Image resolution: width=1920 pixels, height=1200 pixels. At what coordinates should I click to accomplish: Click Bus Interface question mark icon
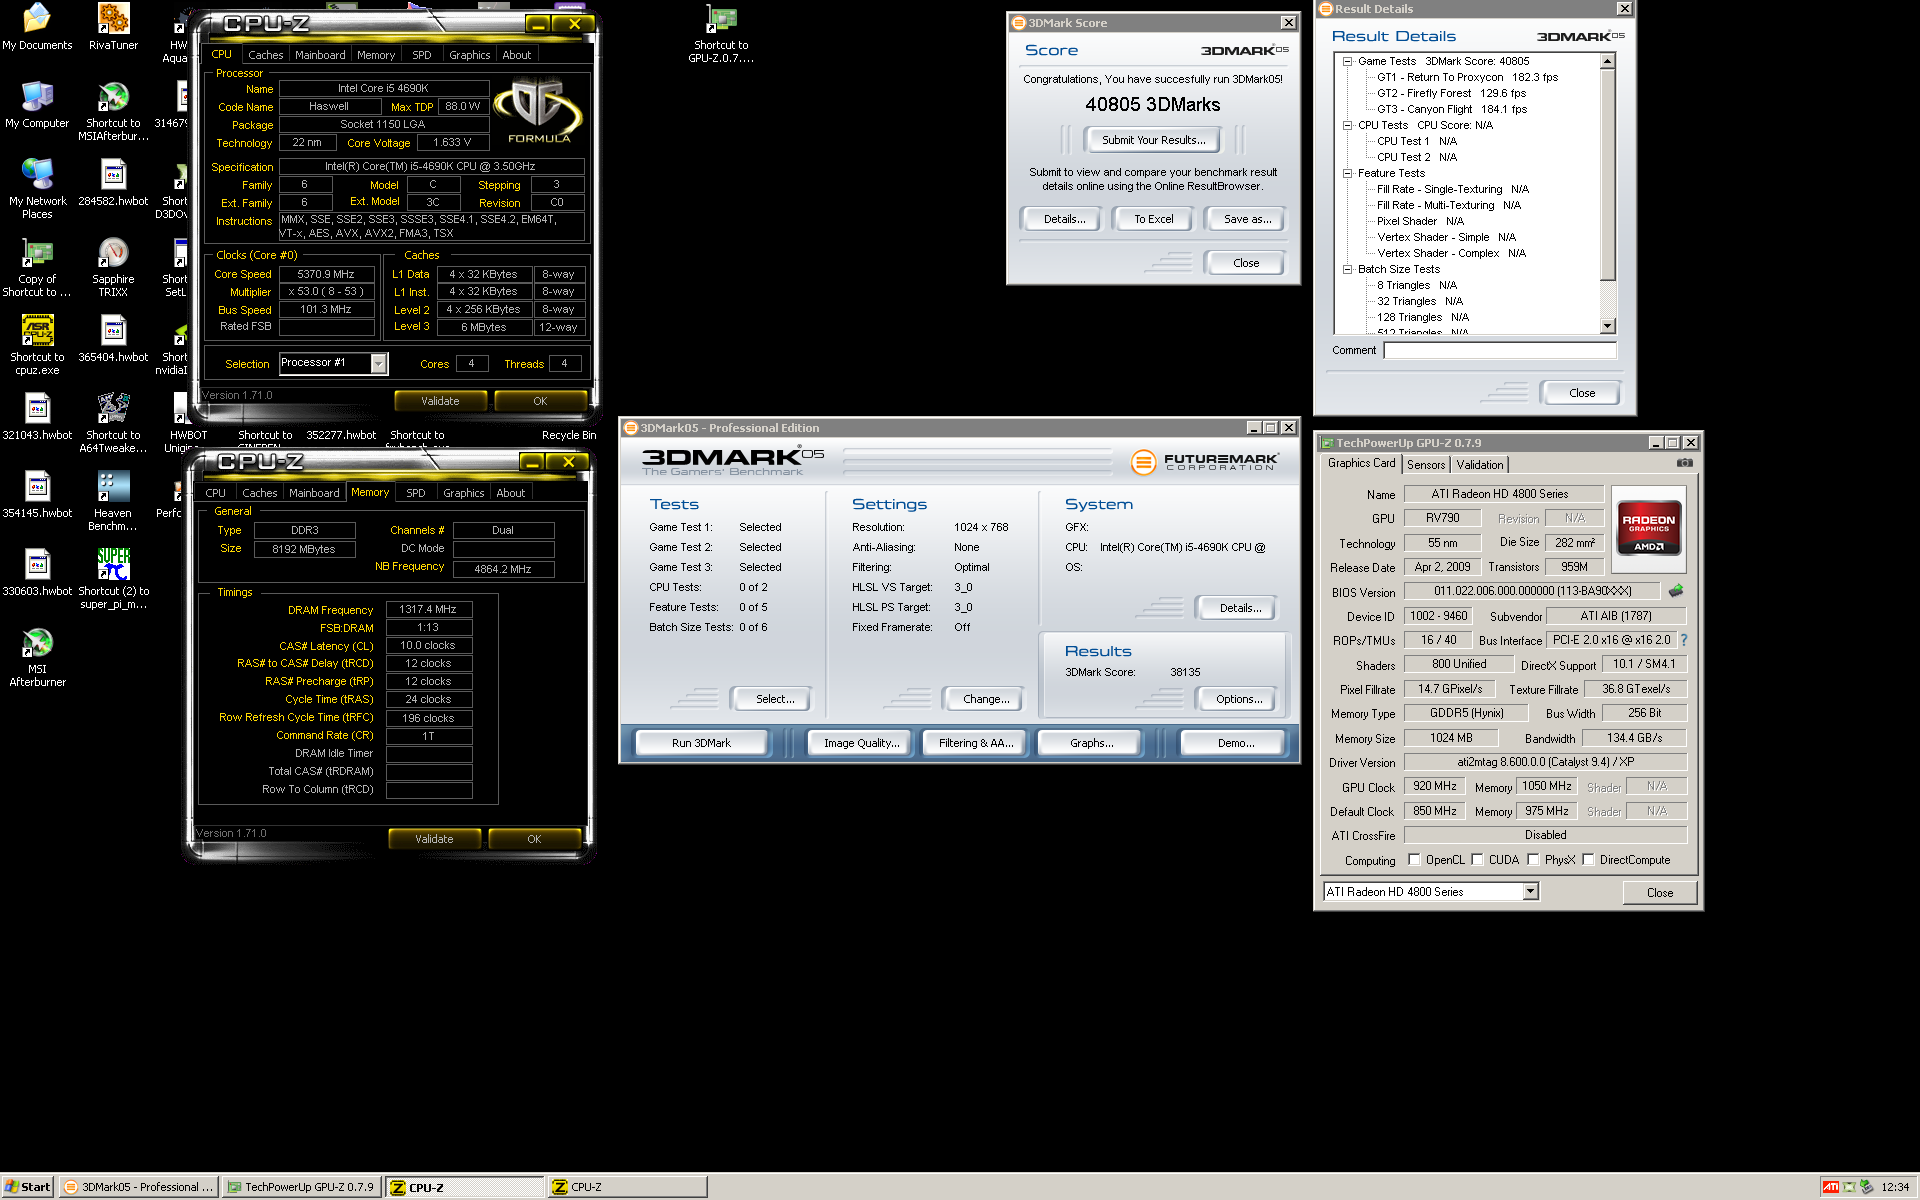click(1683, 640)
